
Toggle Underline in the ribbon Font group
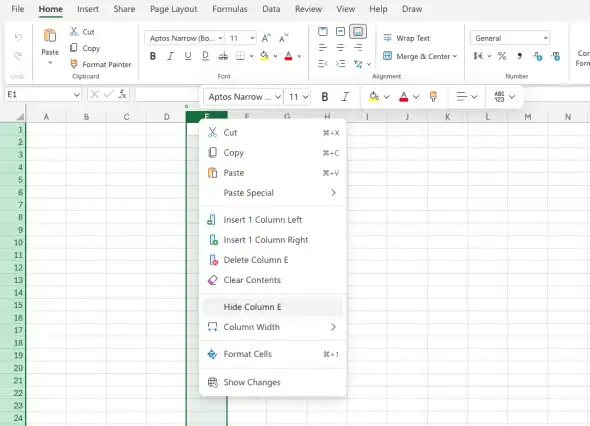pyautogui.click(x=188, y=56)
